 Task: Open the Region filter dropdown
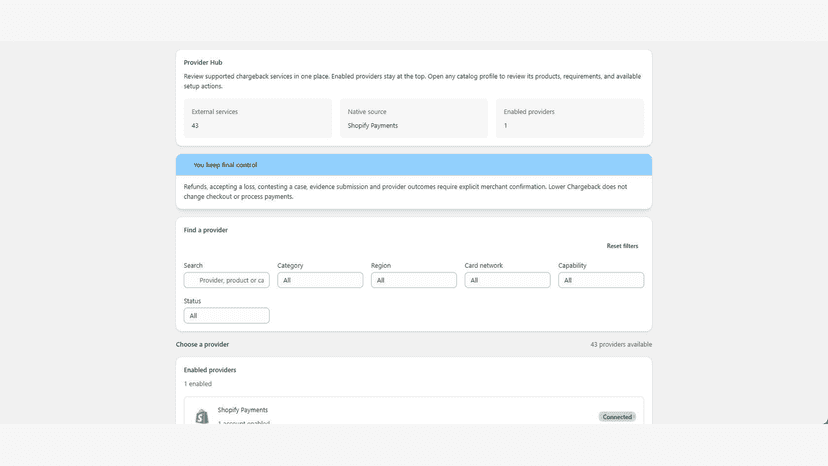(413, 280)
